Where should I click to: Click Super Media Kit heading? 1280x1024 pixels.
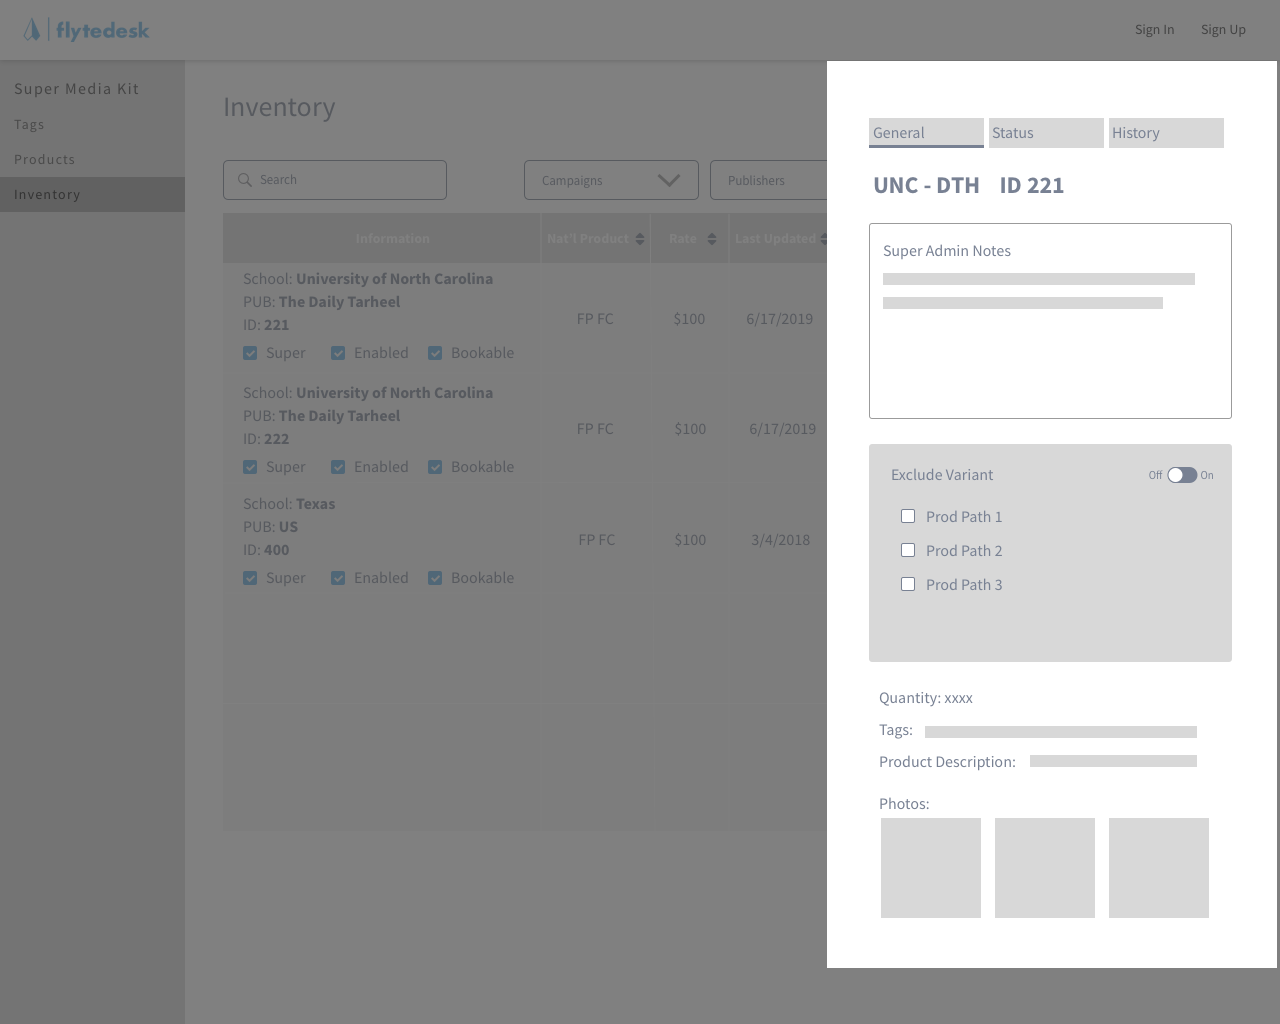coord(77,88)
